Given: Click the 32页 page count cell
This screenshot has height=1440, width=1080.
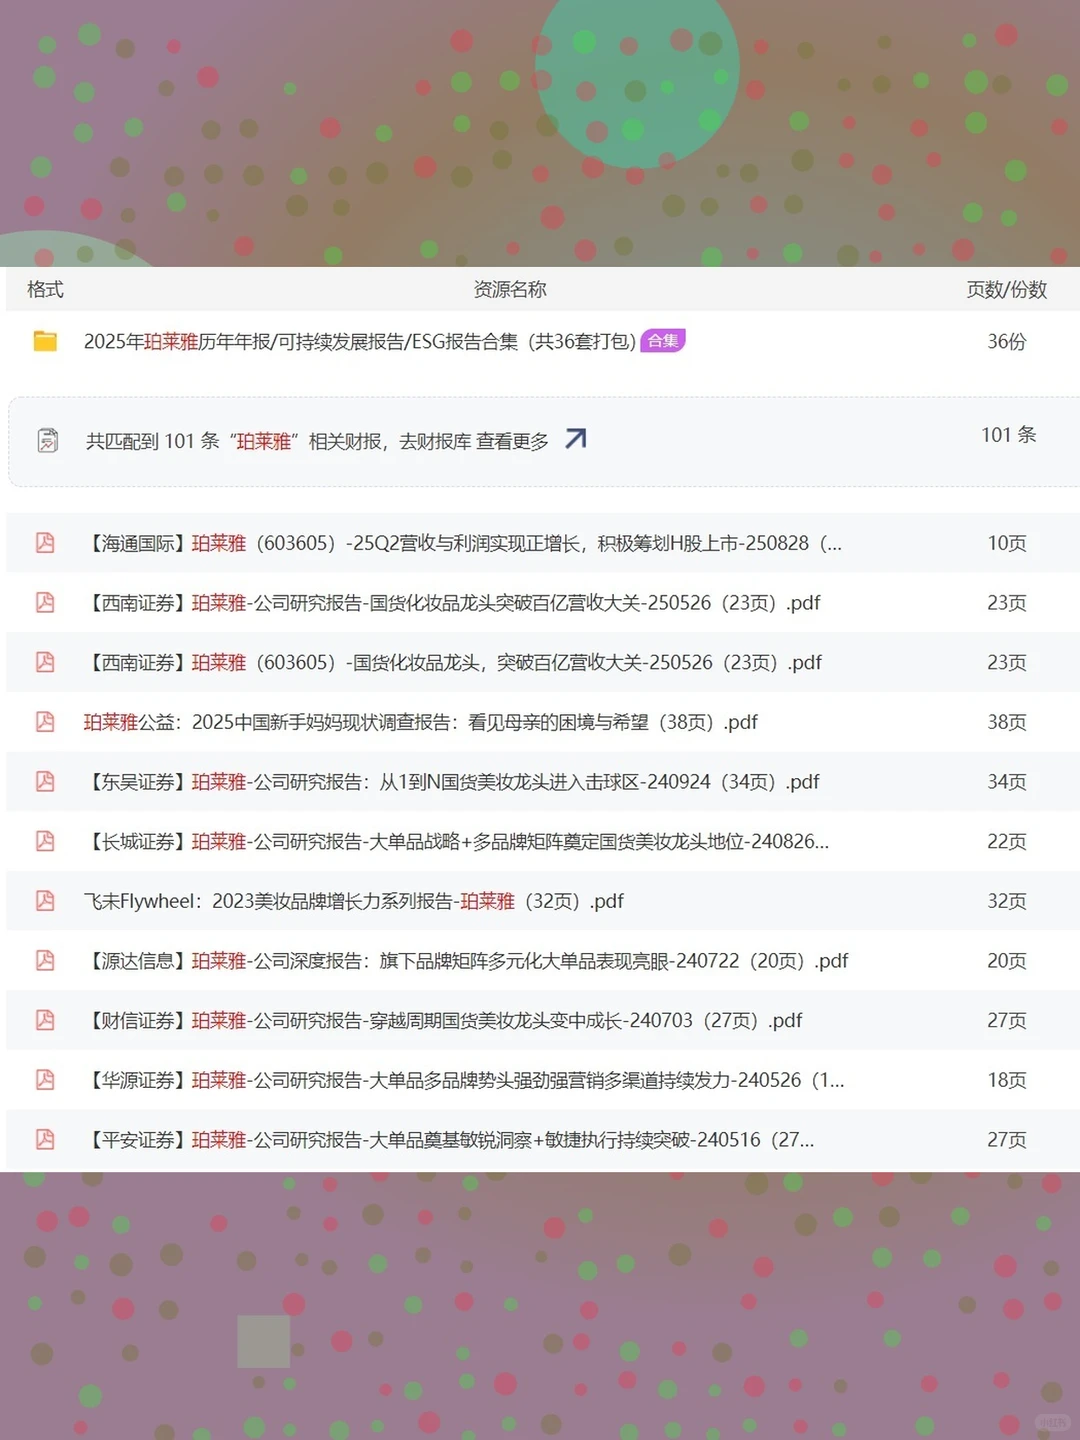Looking at the screenshot, I should pyautogui.click(x=1007, y=901).
